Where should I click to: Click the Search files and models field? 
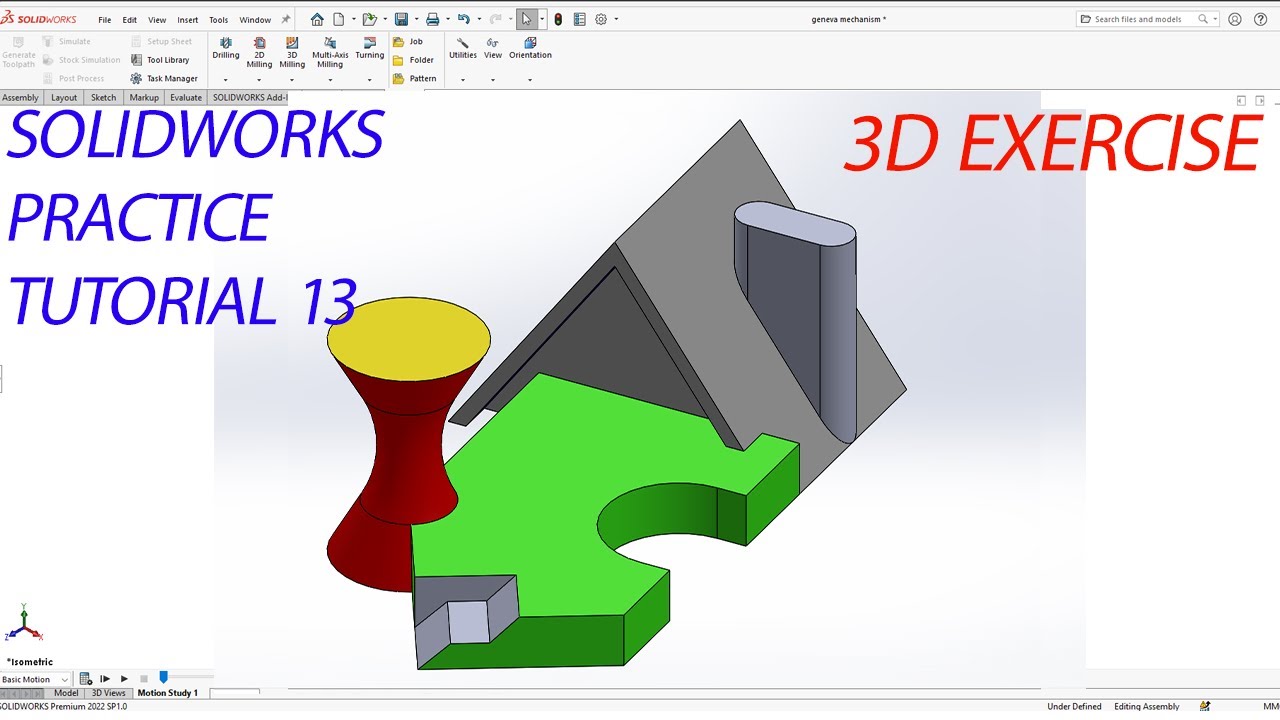[1147, 19]
